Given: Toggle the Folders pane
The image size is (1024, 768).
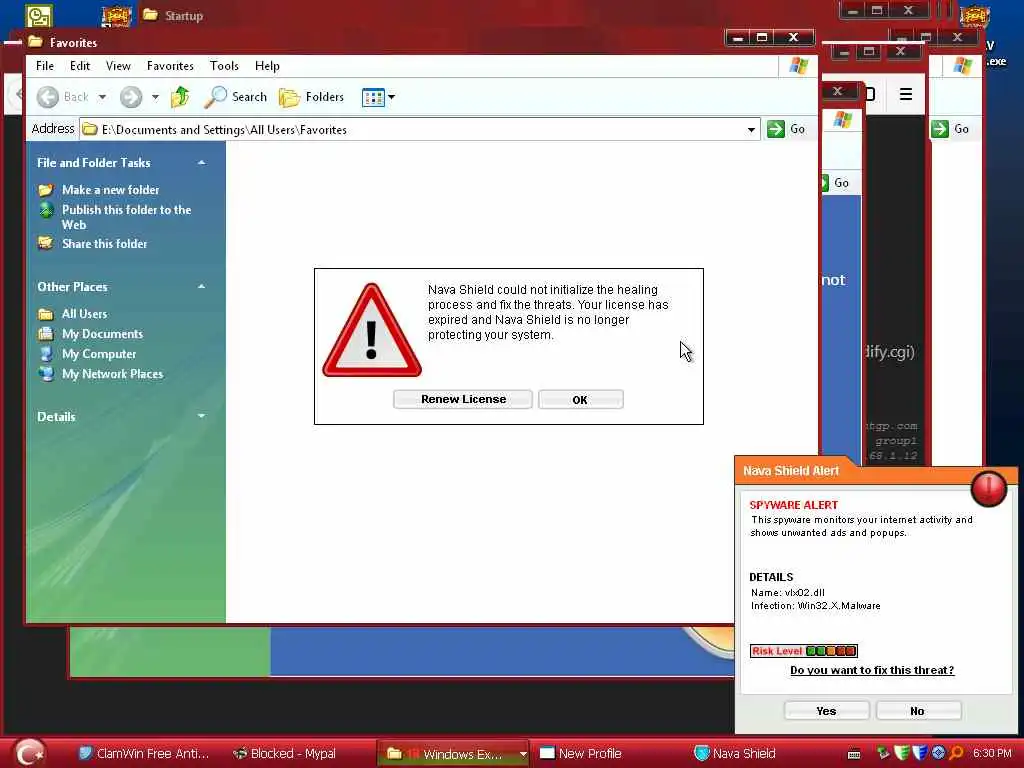Looking at the screenshot, I should (312, 97).
